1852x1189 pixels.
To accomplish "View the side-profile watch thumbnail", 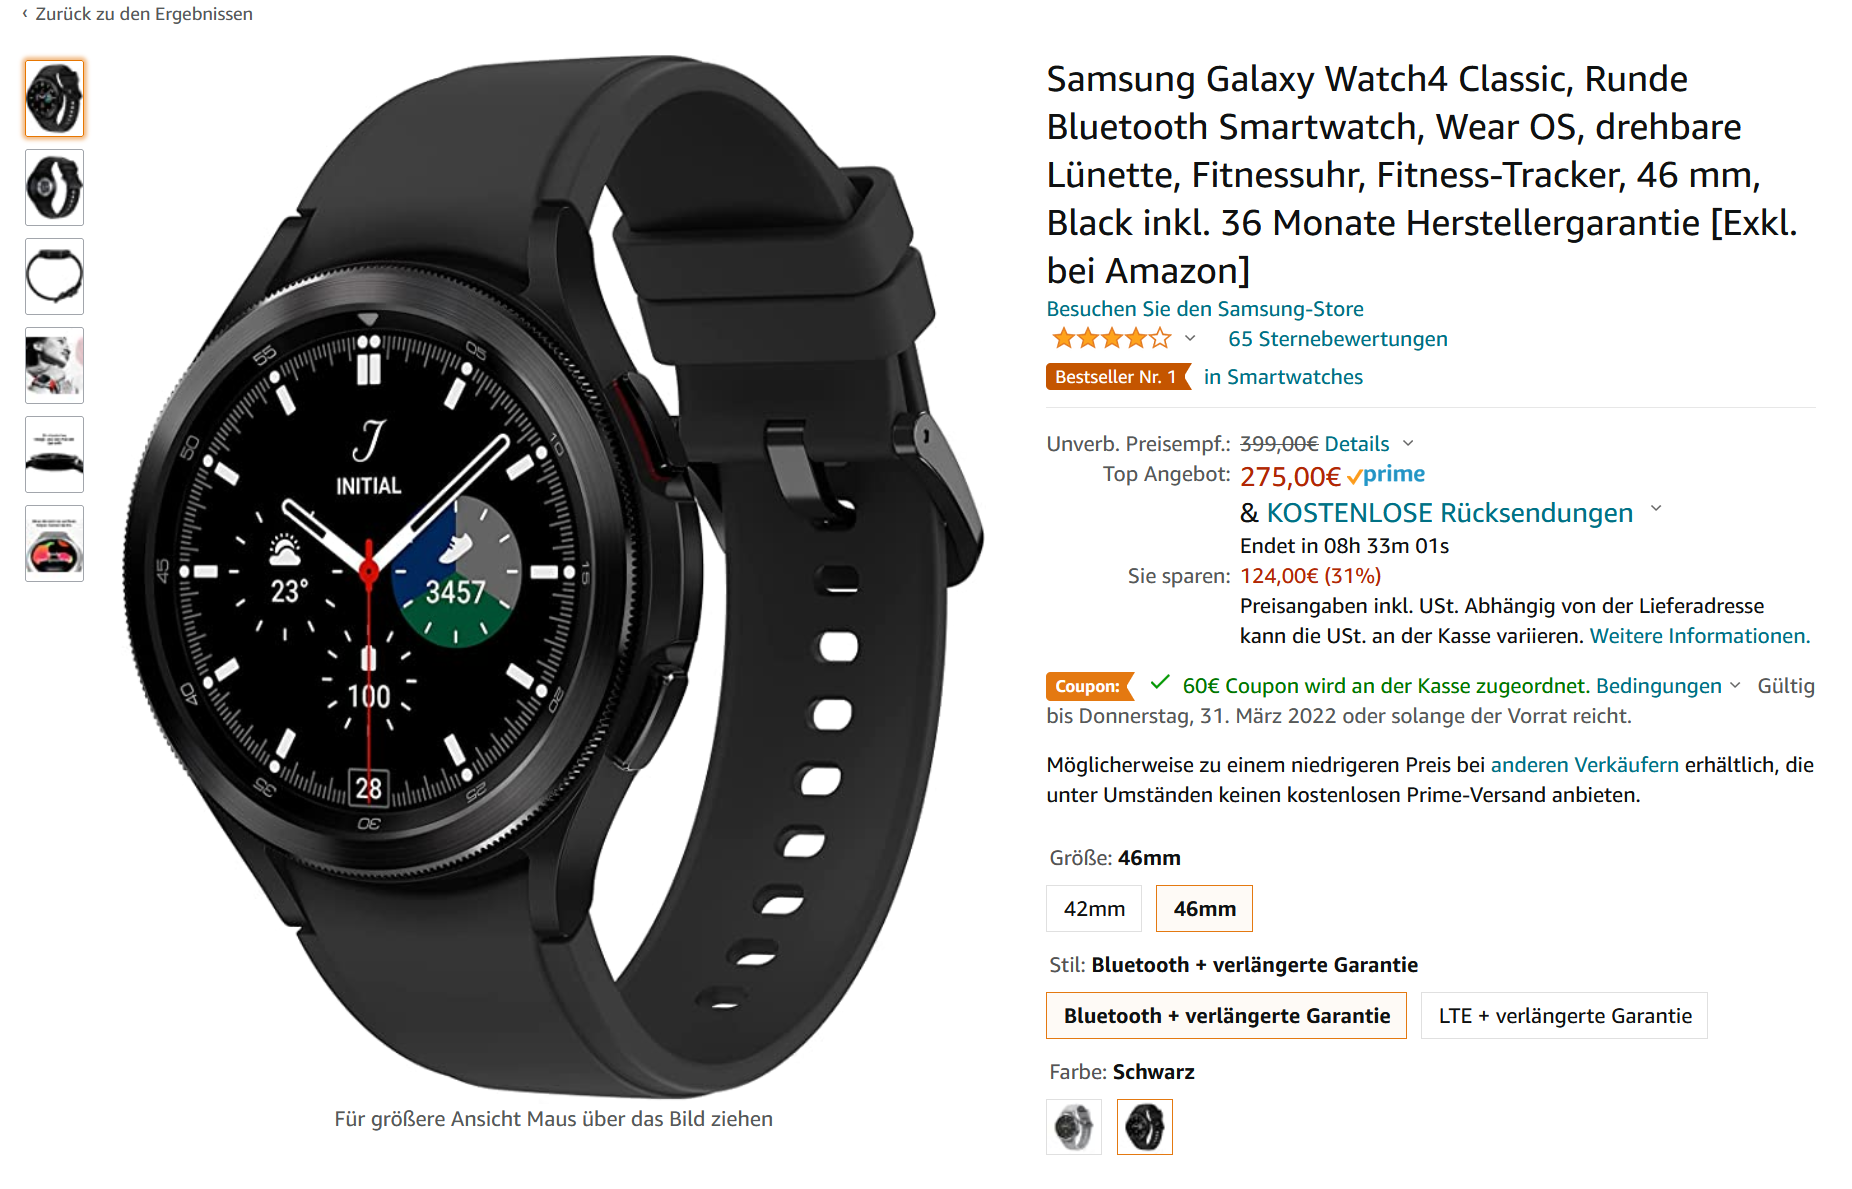I will coord(54,454).
